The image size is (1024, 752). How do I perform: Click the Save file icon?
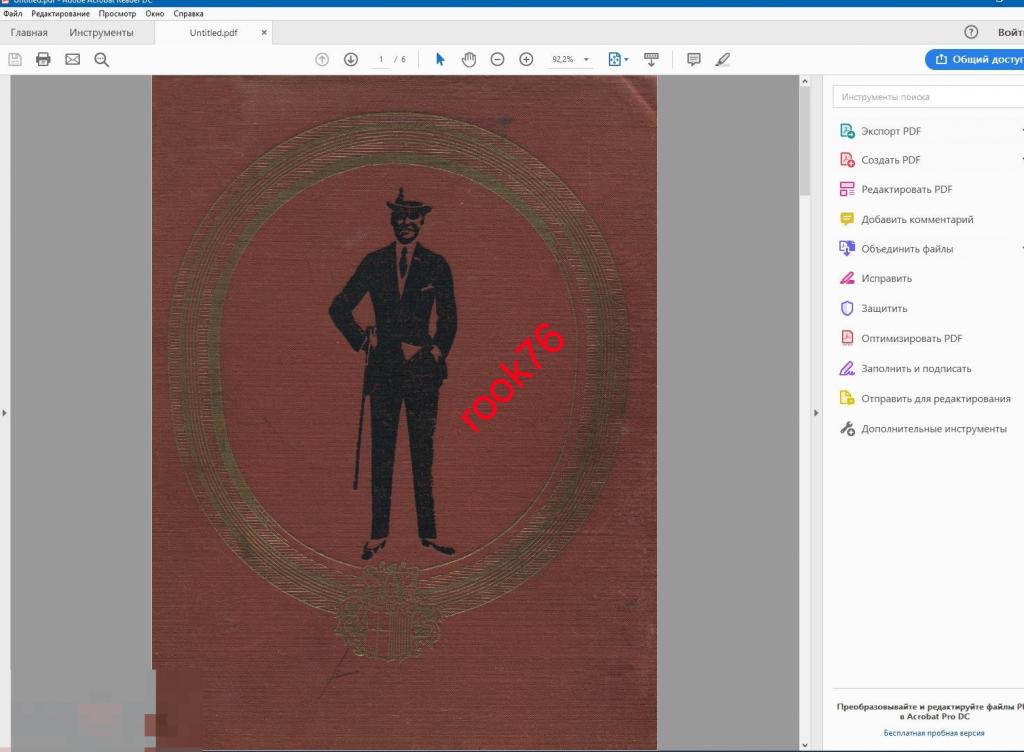tap(15, 59)
